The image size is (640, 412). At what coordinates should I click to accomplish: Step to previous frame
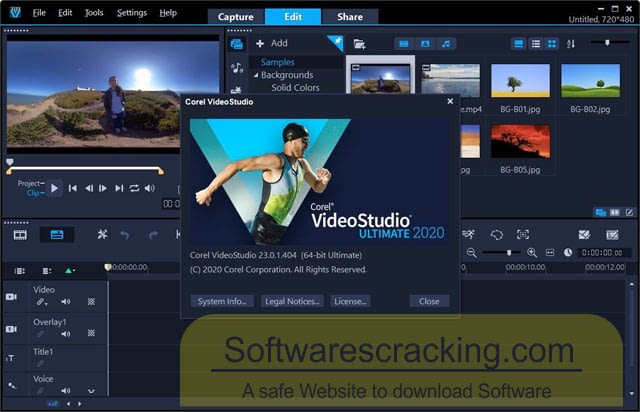89,188
